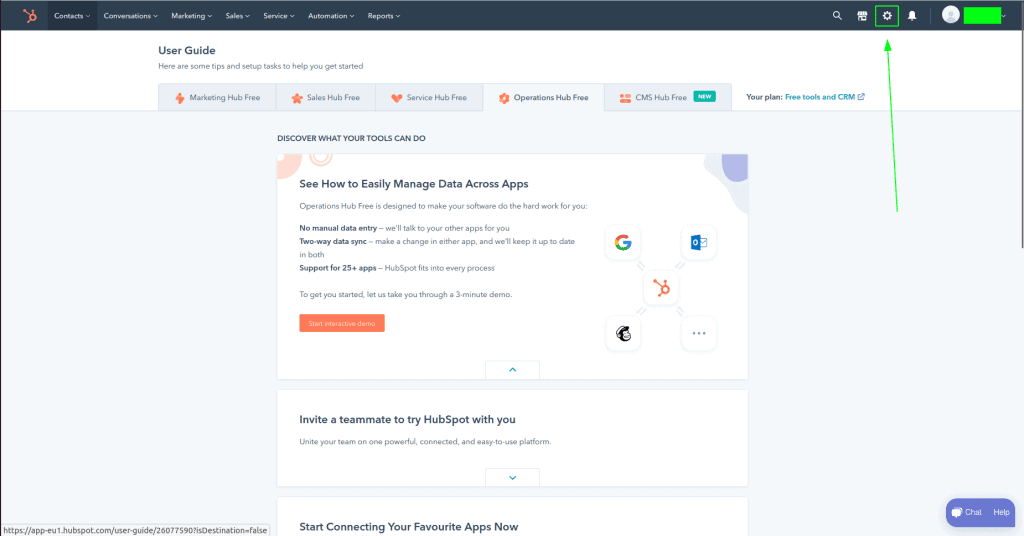Click the external link icon beside Free tools and CRM
Viewport: 1024px width, 536px height.
[861, 97]
